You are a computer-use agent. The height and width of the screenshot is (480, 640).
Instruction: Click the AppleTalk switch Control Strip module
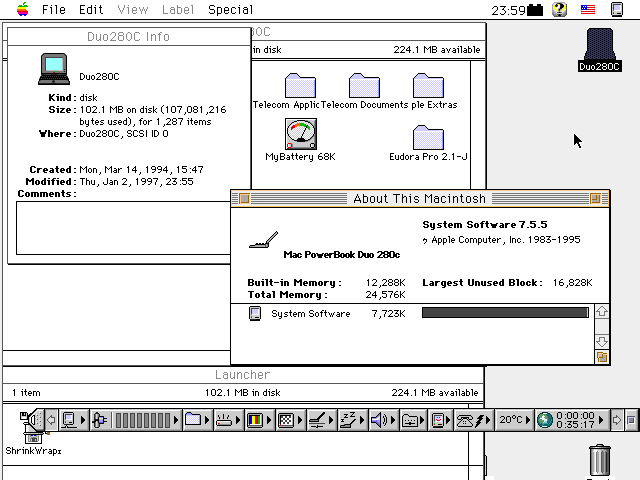tap(73, 420)
